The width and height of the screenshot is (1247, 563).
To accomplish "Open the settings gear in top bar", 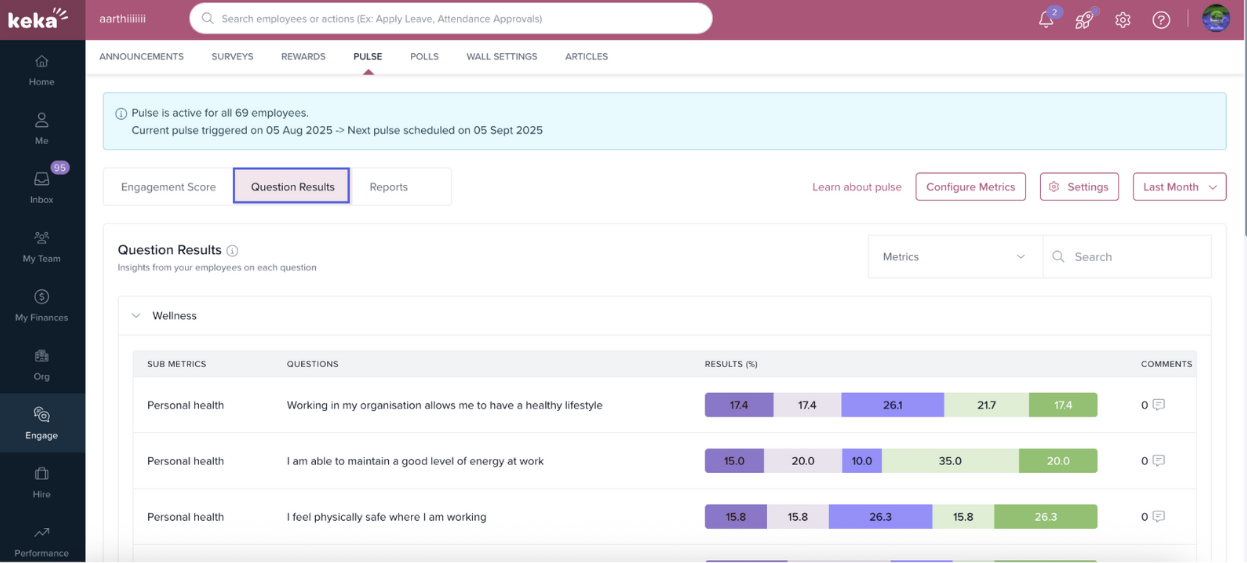I will (x=1123, y=20).
